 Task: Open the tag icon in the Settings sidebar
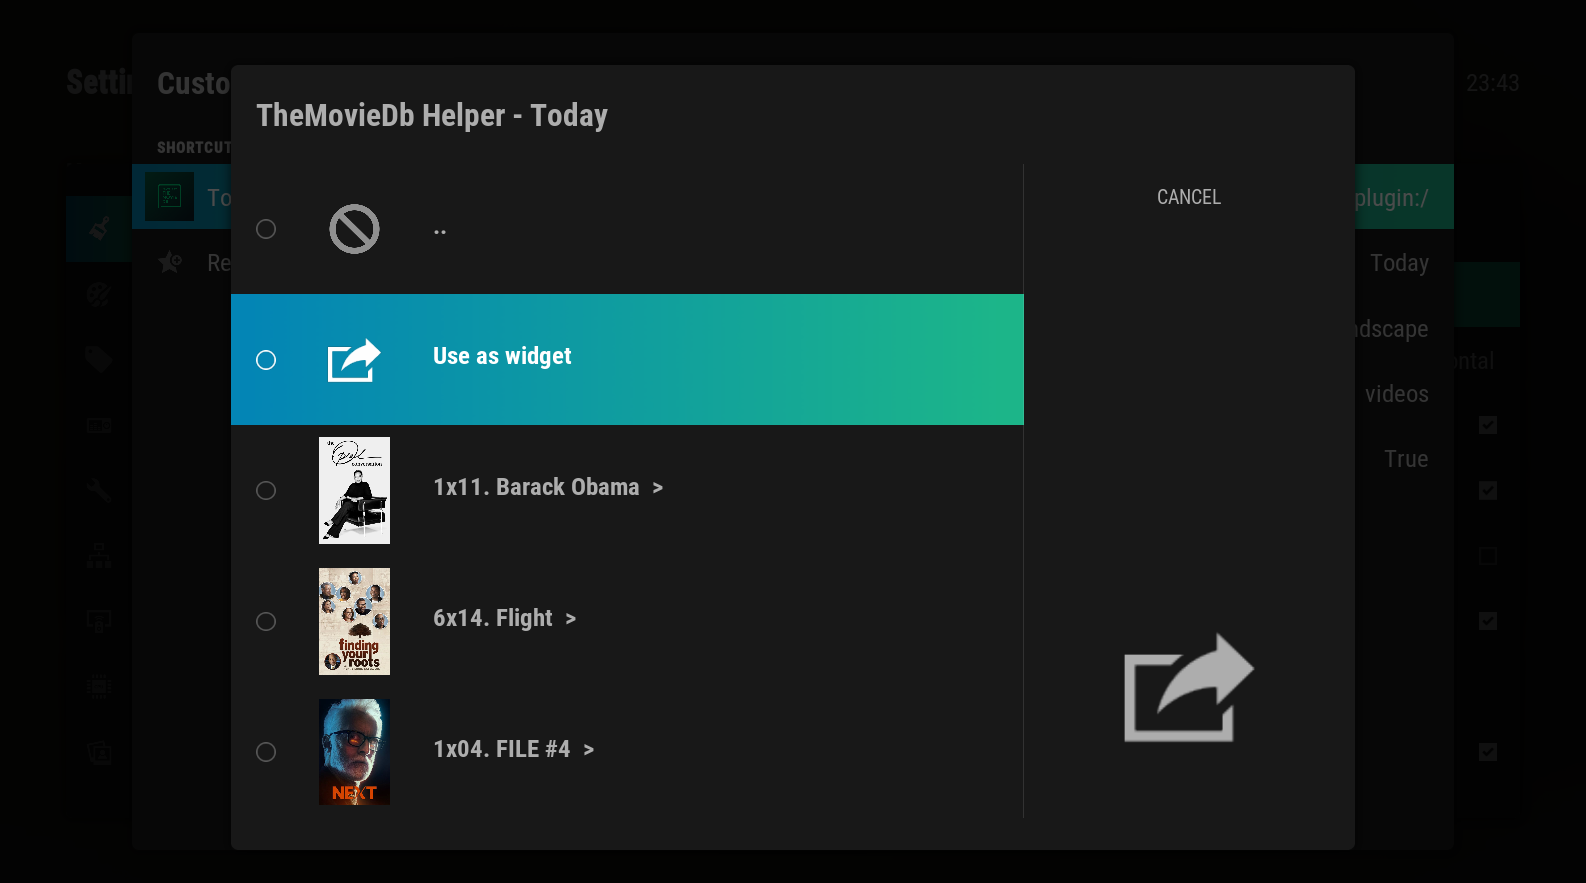(99, 360)
